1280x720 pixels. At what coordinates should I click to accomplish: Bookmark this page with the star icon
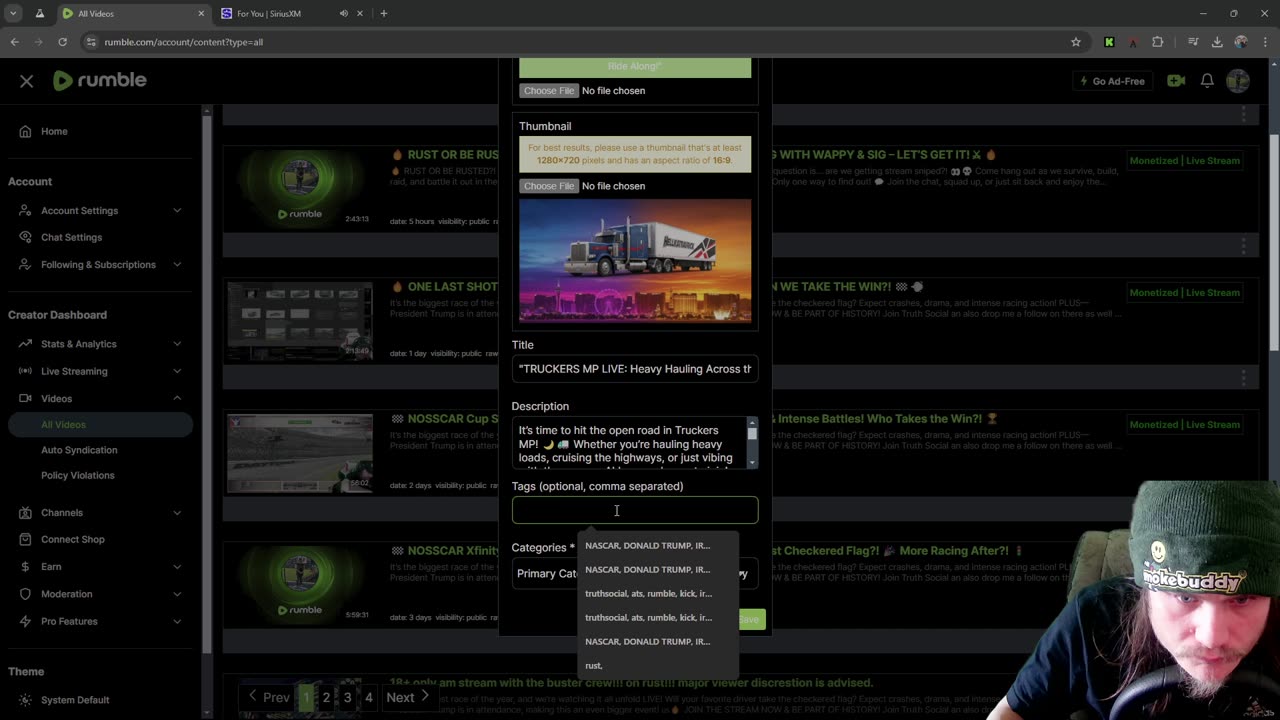(x=1076, y=42)
